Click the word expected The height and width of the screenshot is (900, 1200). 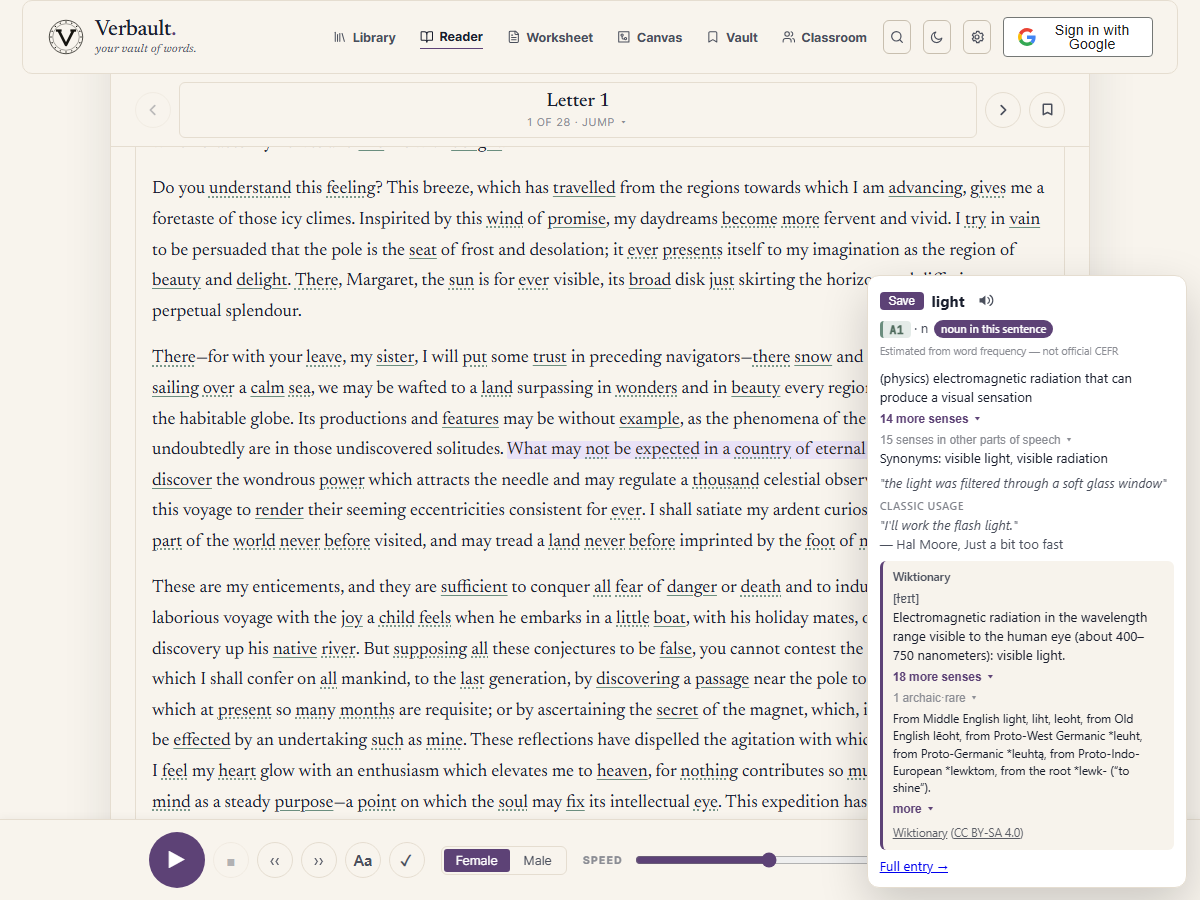tap(667, 450)
